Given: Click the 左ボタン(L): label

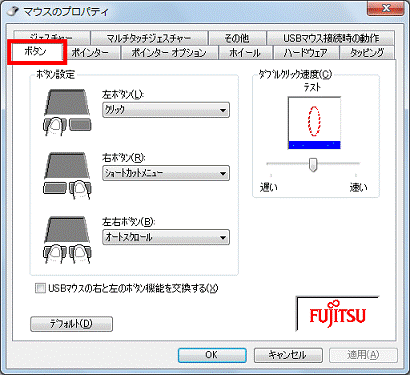Looking at the screenshot, I should tap(123, 95).
